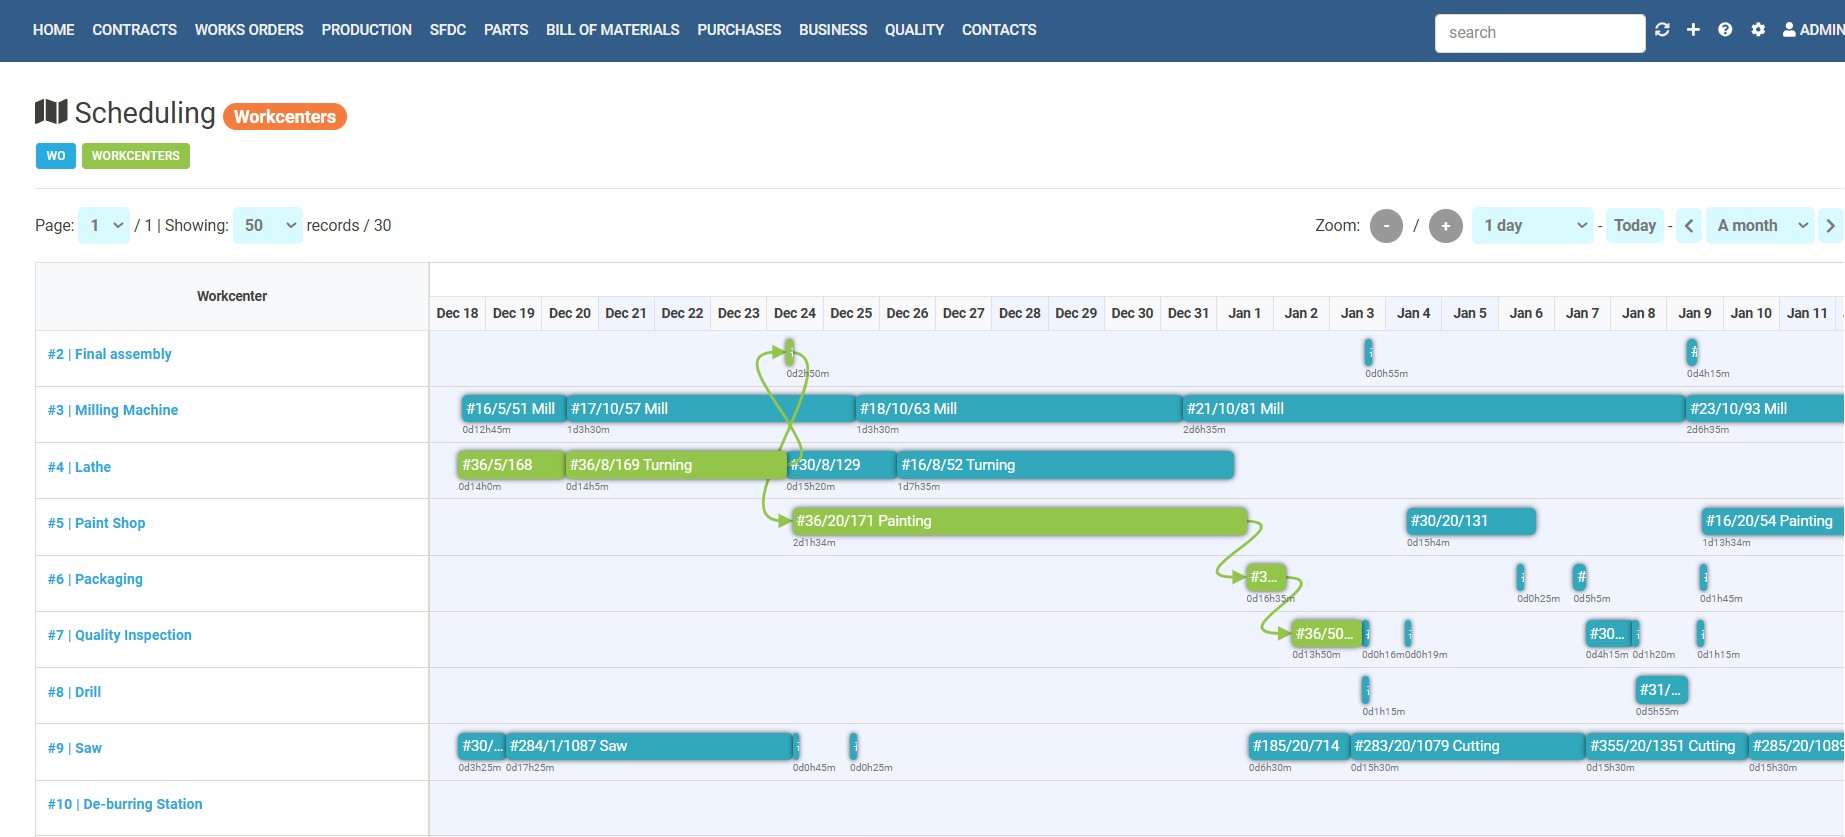1845x837 pixels.
Task: Open the records per page dropdown
Action: 268,226
